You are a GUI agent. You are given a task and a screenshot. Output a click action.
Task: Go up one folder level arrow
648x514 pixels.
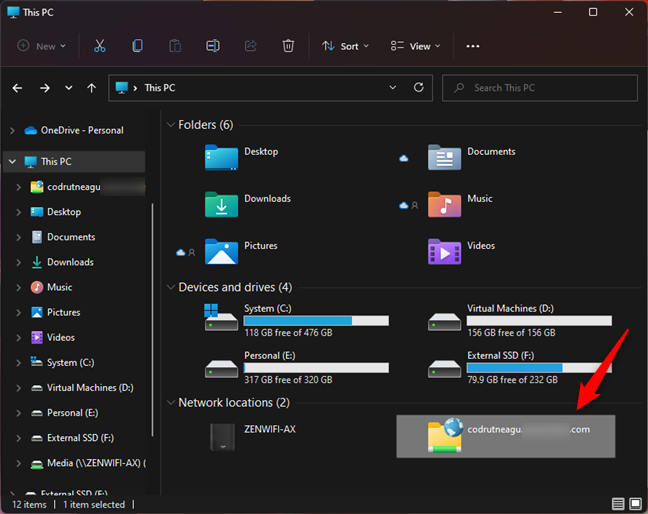point(92,88)
